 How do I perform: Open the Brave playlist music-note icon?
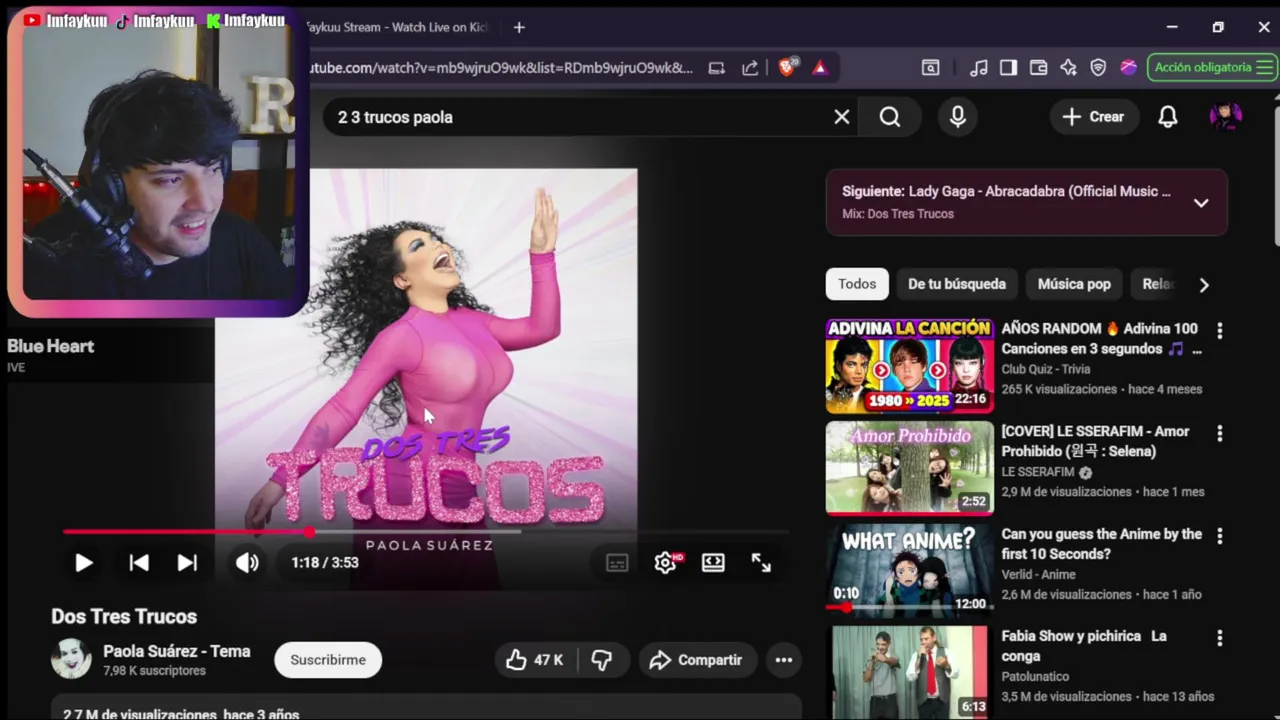[979, 68]
